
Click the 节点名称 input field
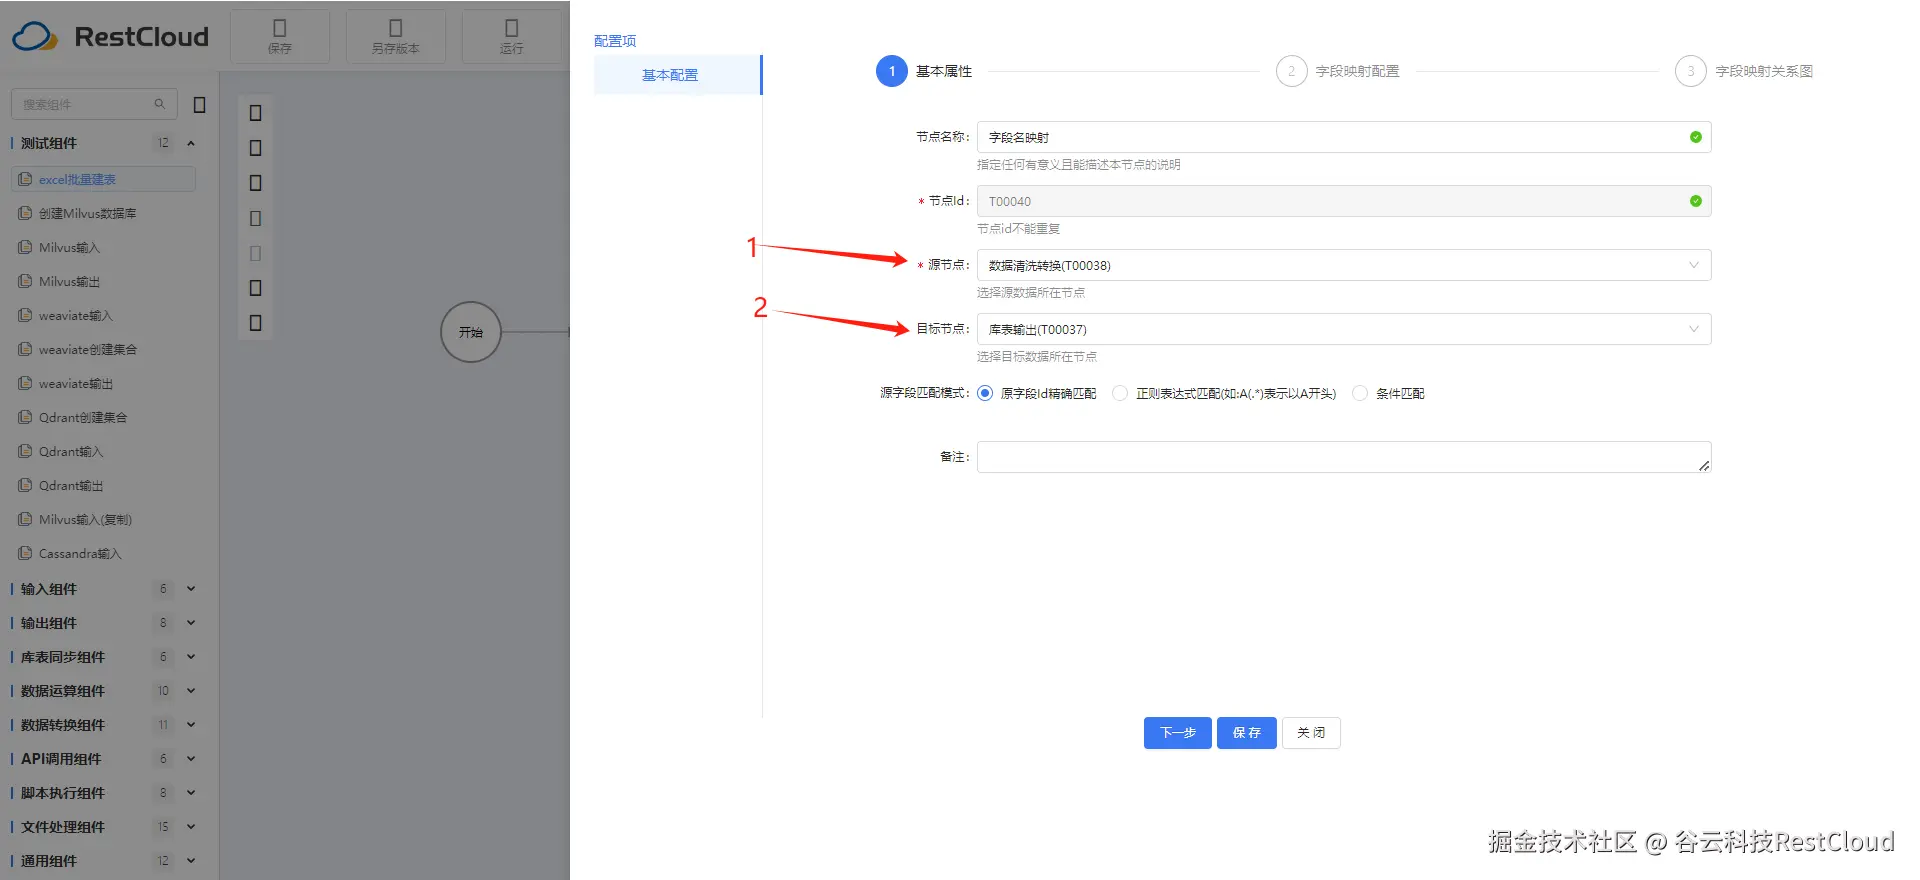1344,137
